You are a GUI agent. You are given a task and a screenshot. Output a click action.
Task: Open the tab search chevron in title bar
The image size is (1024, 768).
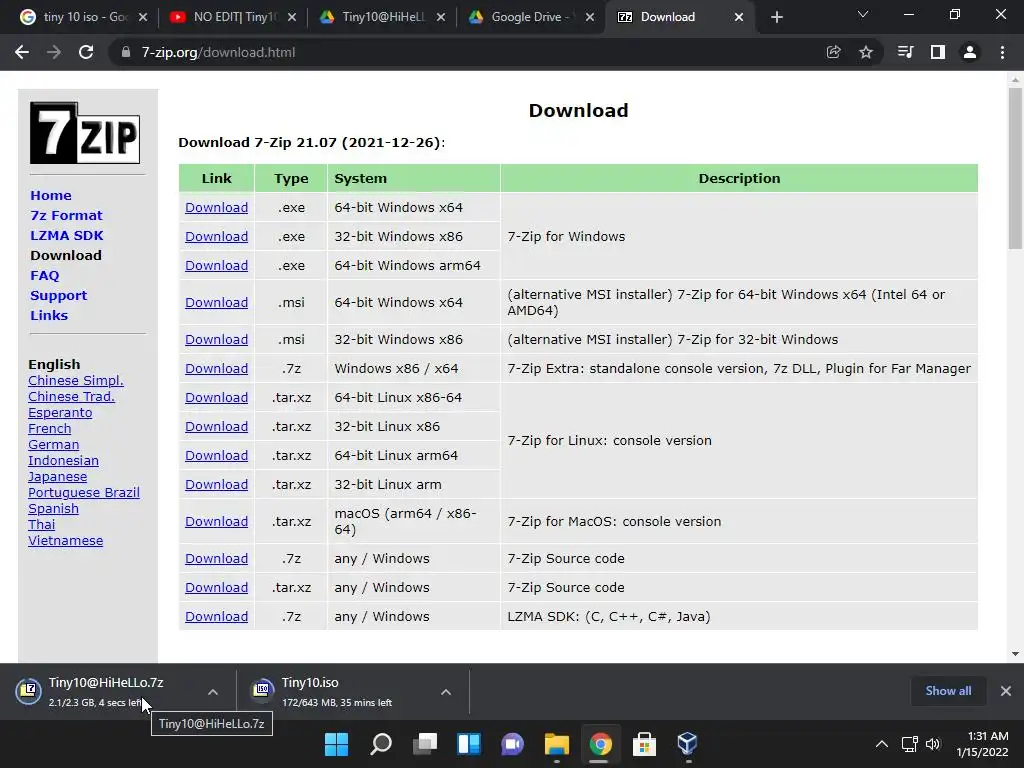(863, 14)
